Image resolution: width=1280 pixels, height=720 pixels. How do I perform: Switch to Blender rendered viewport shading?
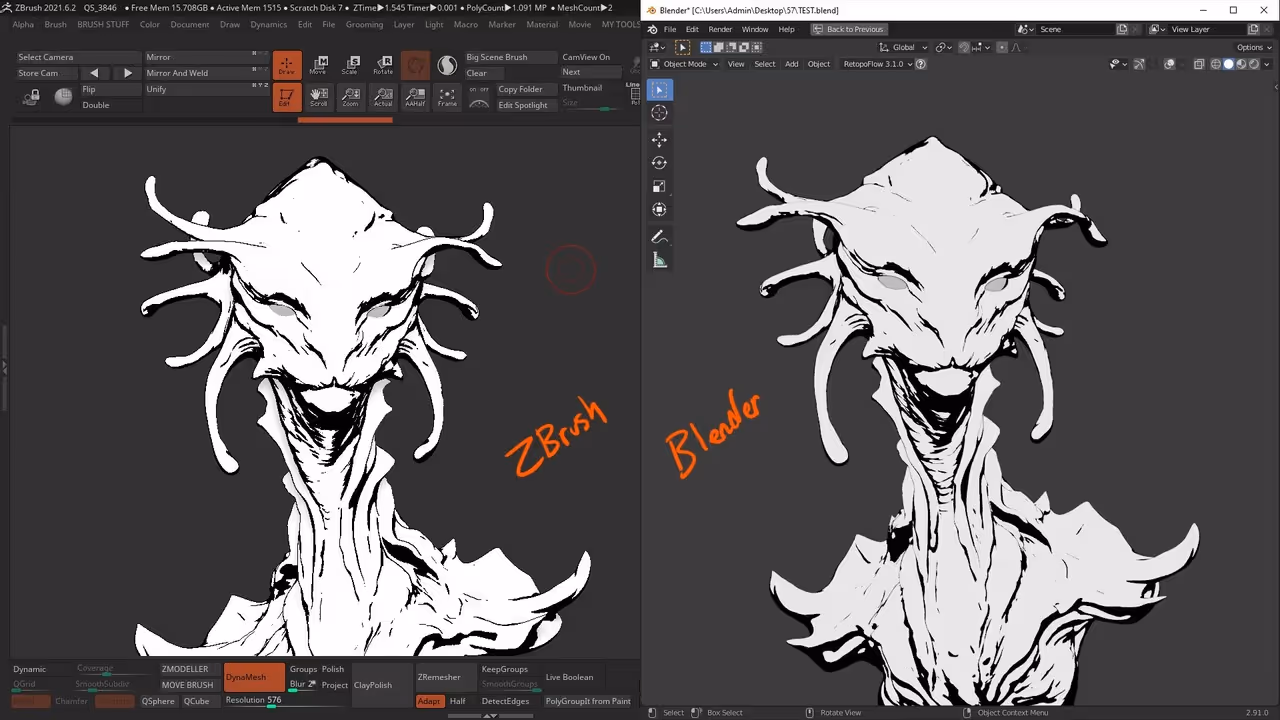[x=1253, y=64]
